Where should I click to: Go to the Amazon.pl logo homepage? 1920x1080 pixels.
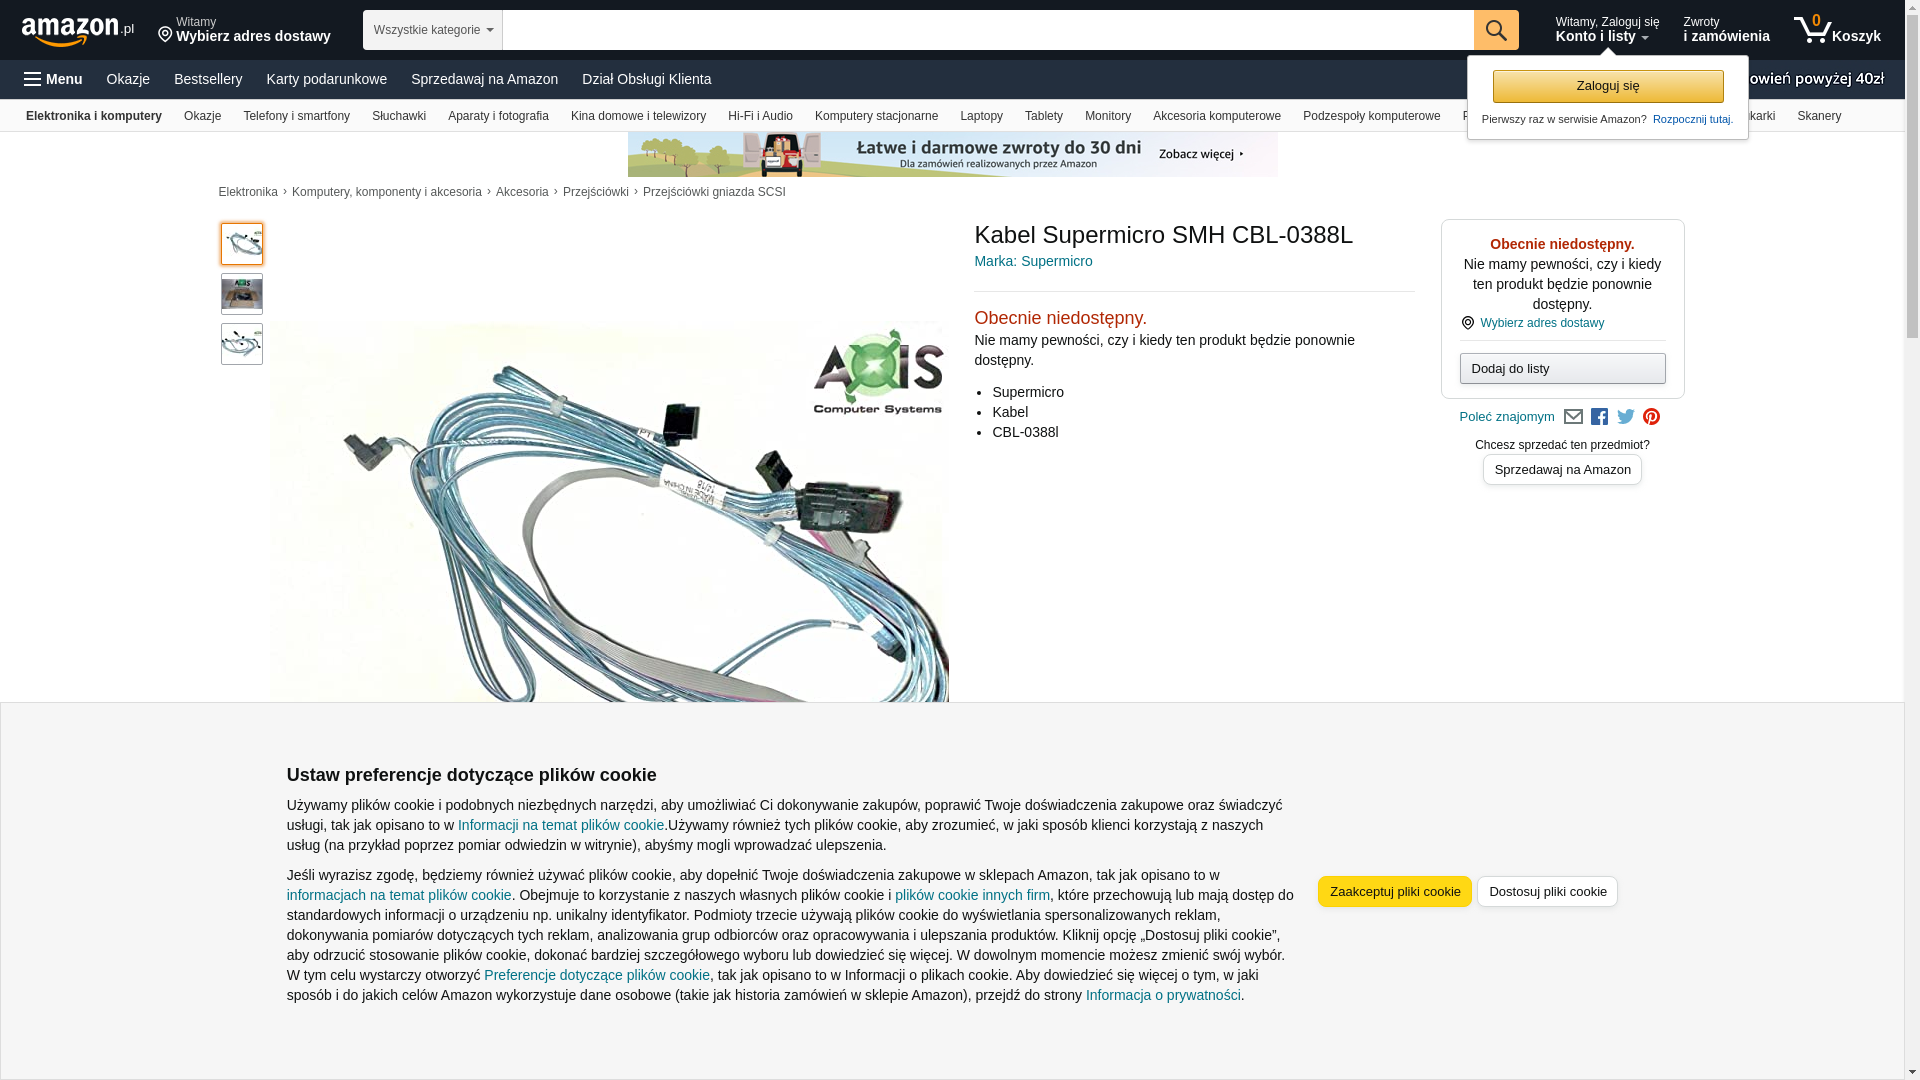point(78,31)
